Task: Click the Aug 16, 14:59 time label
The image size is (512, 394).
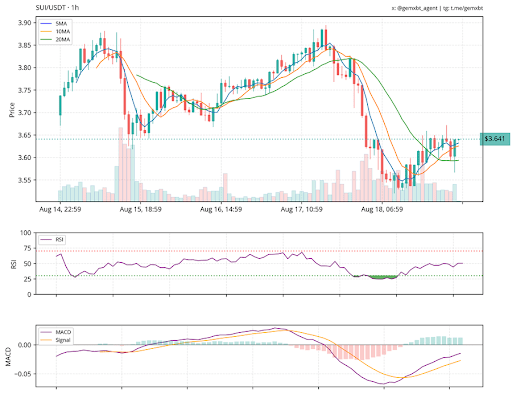Action: point(221,210)
